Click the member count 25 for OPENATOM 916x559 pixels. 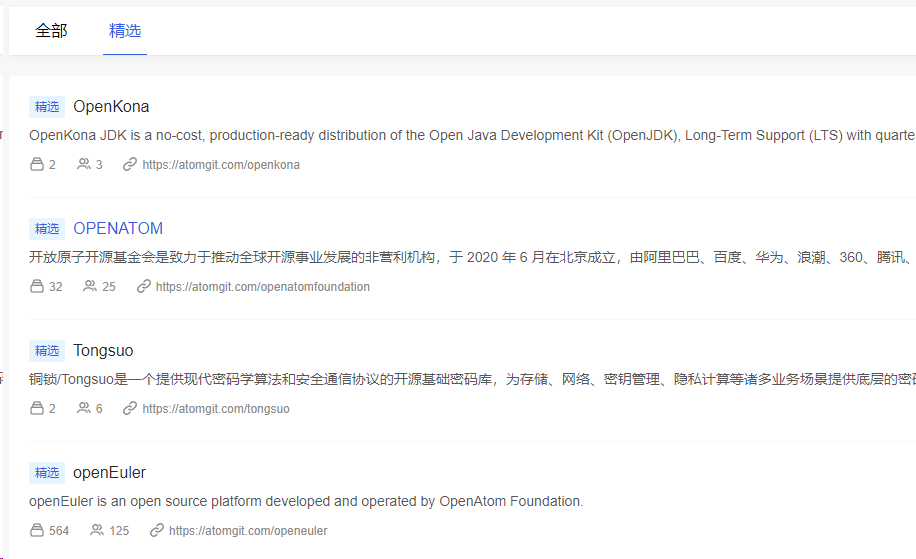tap(109, 287)
